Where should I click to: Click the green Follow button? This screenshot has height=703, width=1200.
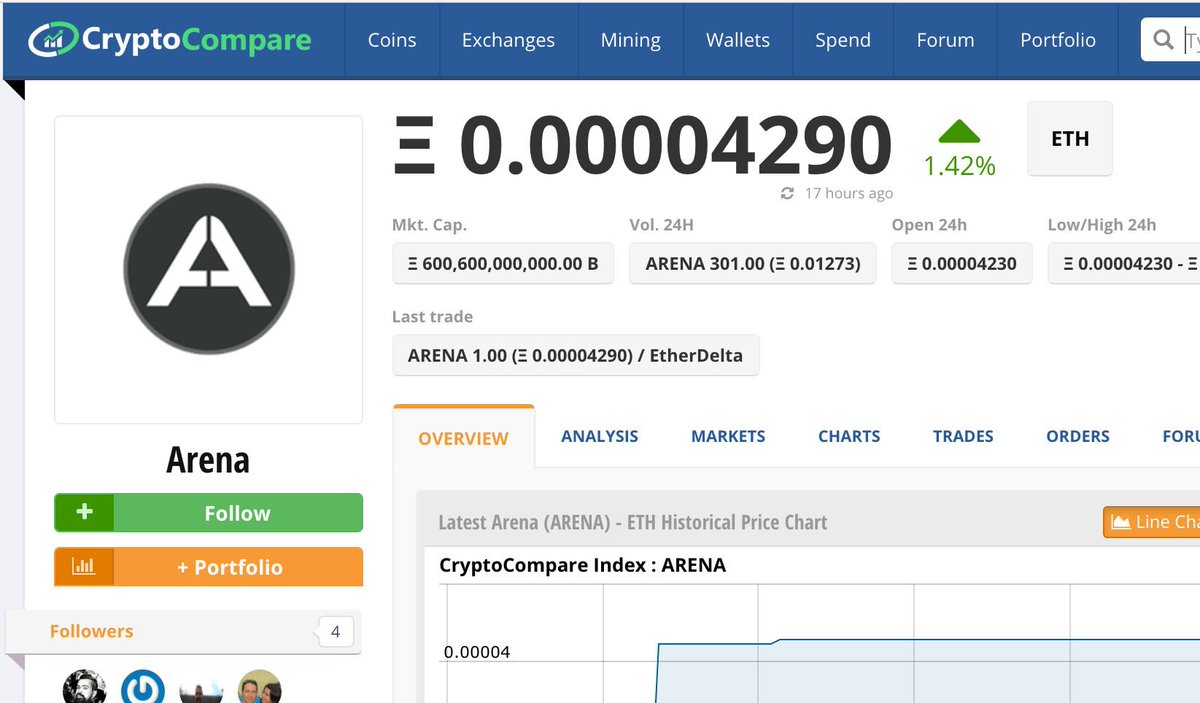pyautogui.click(x=209, y=512)
